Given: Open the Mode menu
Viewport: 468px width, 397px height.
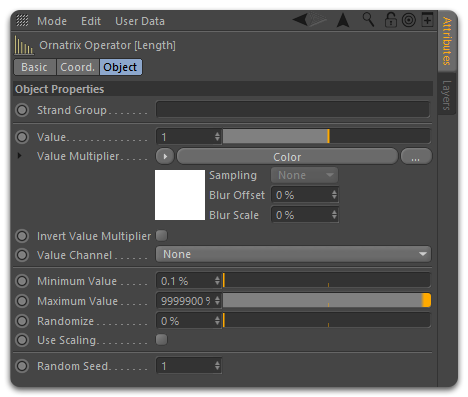Looking at the screenshot, I should [52, 21].
